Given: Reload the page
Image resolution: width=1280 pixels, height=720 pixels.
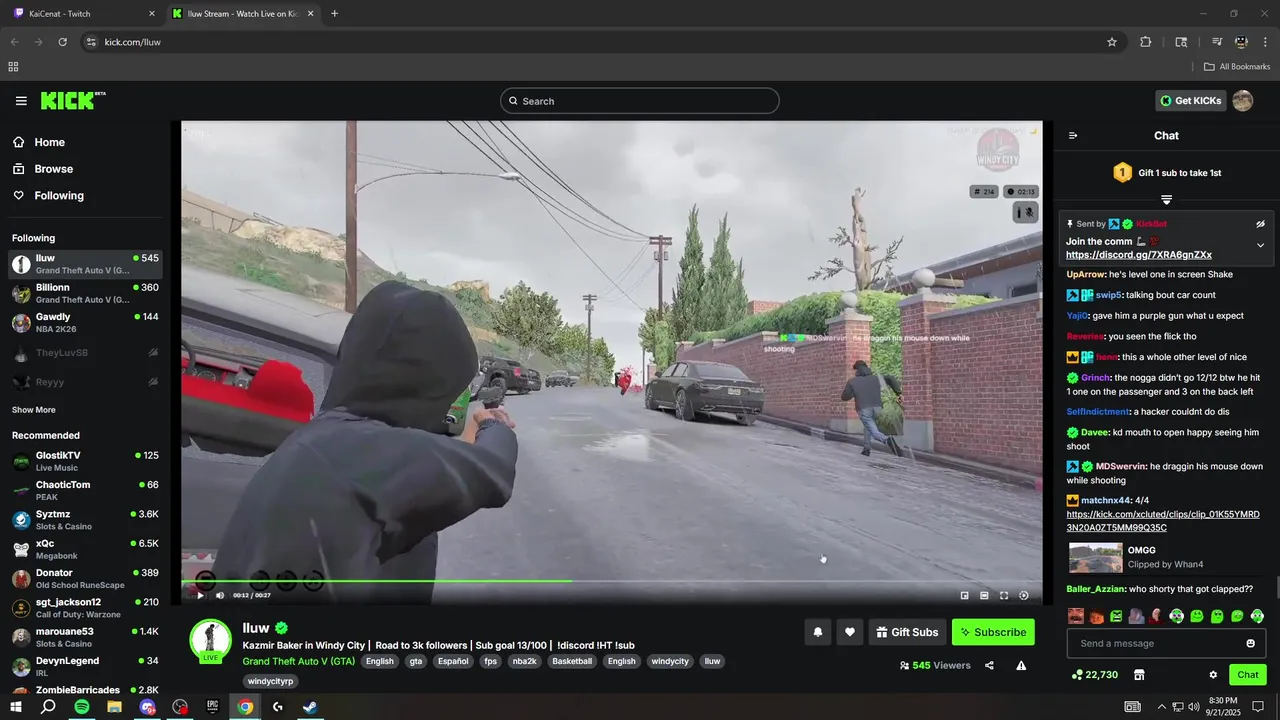Looking at the screenshot, I should (62, 42).
